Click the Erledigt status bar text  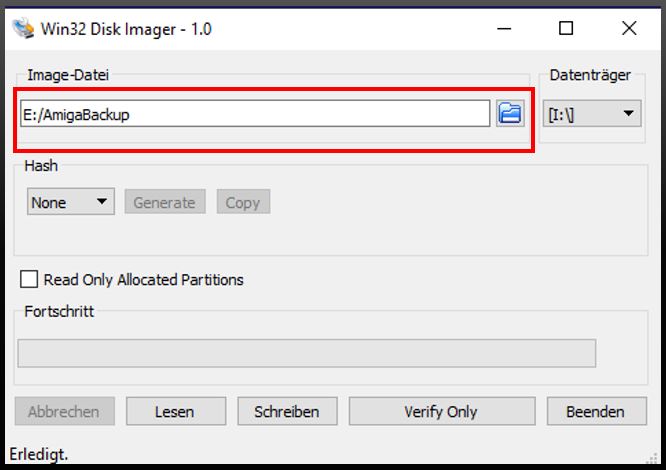pyautogui.click(x=40, y=454)
